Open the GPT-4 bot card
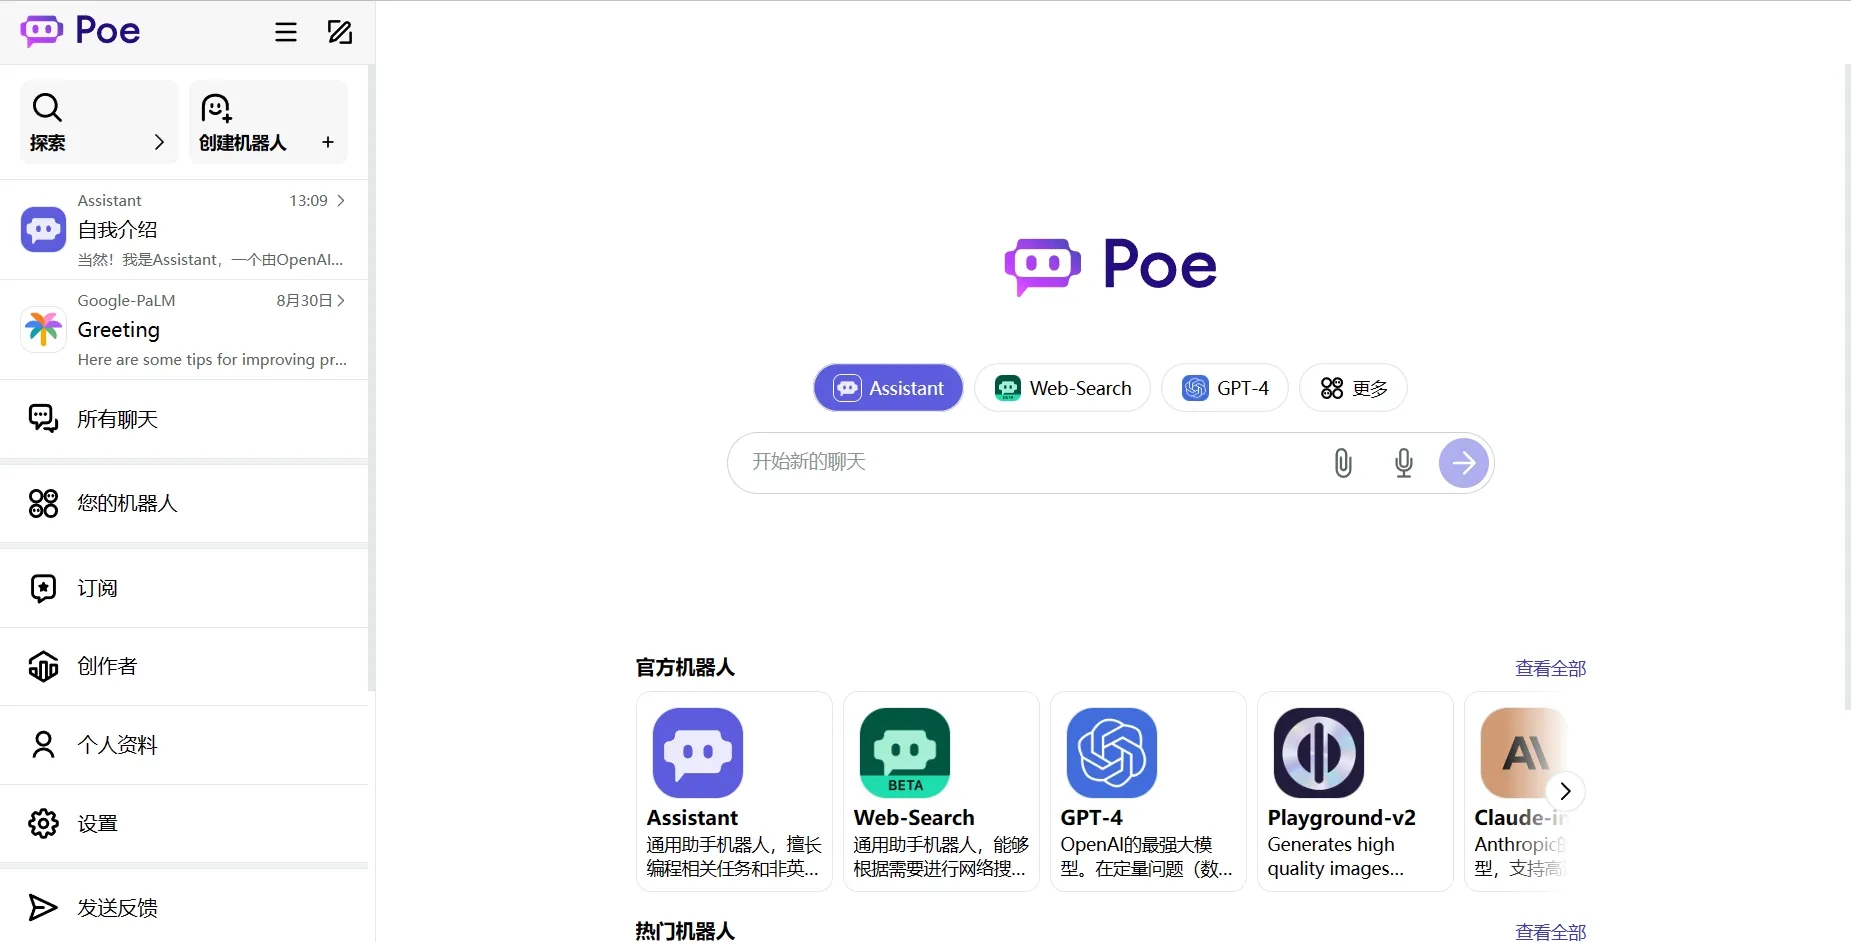1851x942 pixels. pyautogui.click(x=1148, y=791)
